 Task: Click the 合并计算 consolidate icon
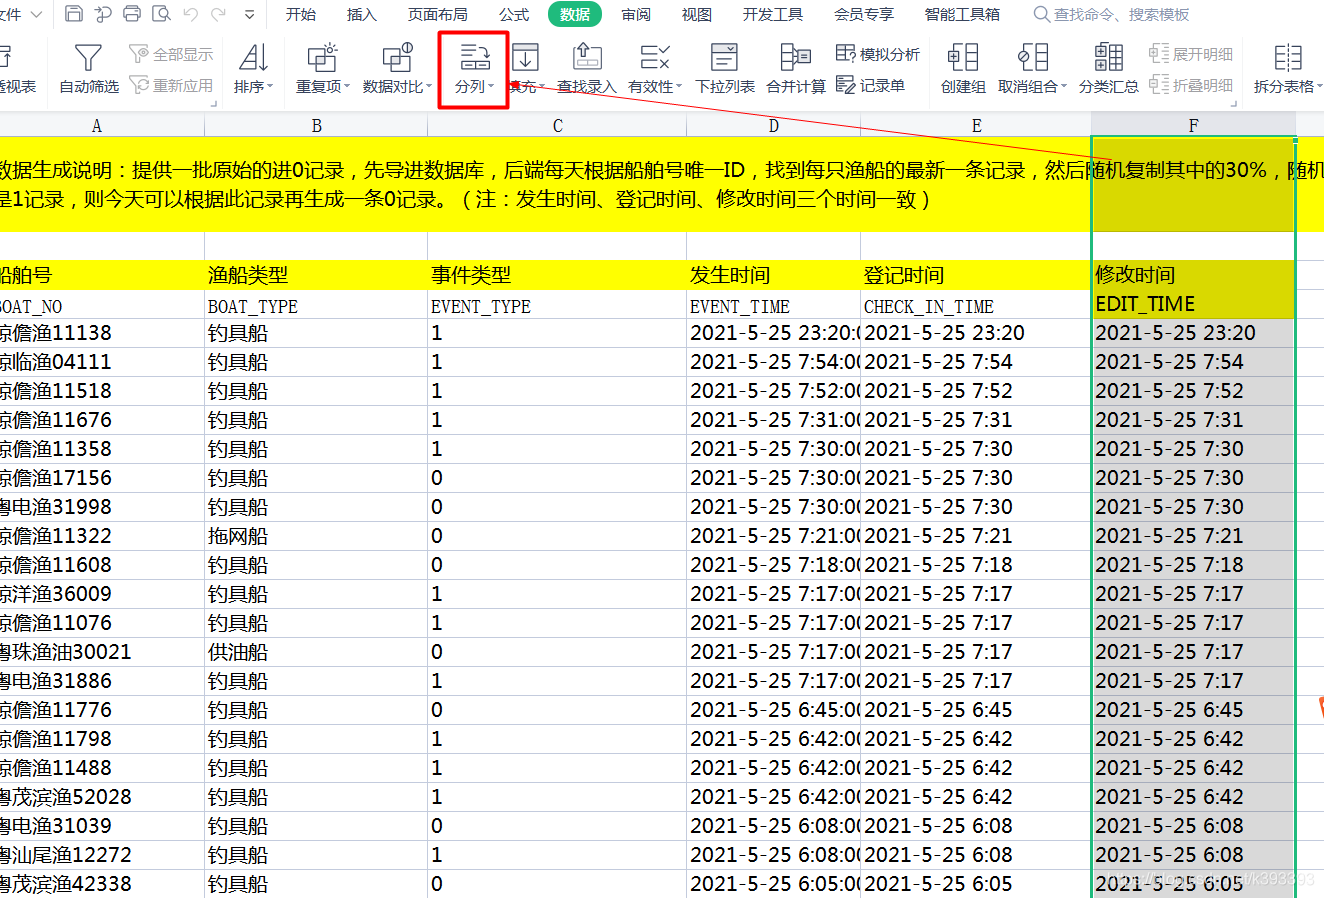tap(796, 58)
